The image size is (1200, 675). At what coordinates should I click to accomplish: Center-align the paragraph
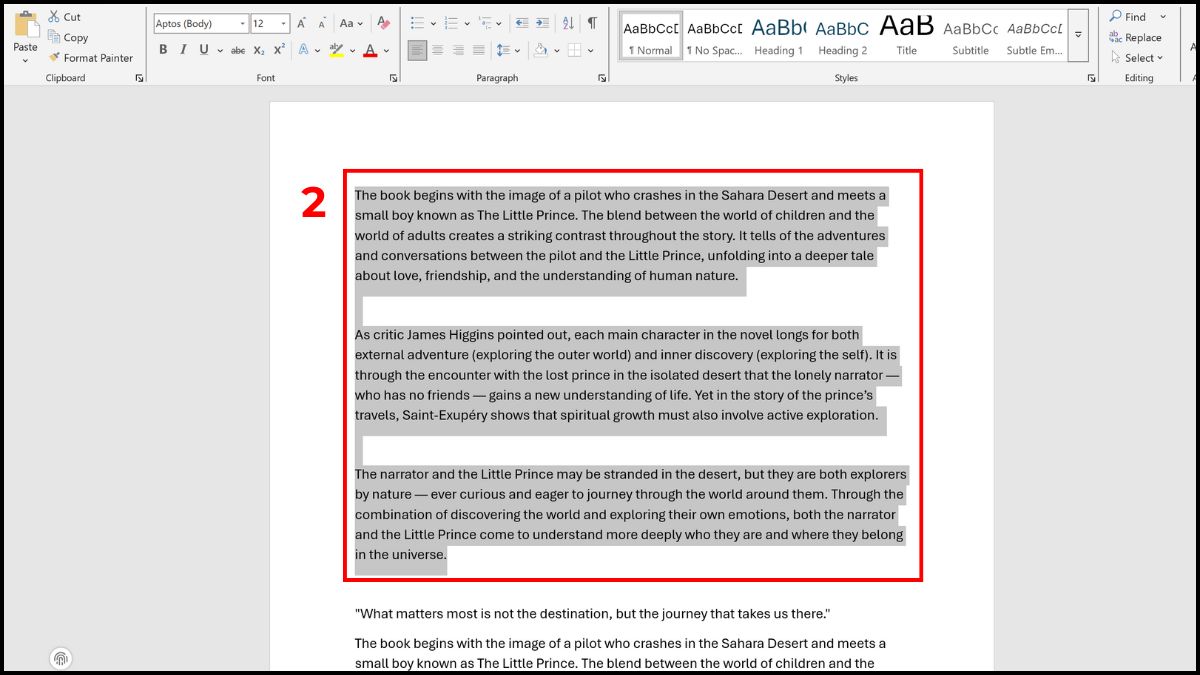[438, 49]
